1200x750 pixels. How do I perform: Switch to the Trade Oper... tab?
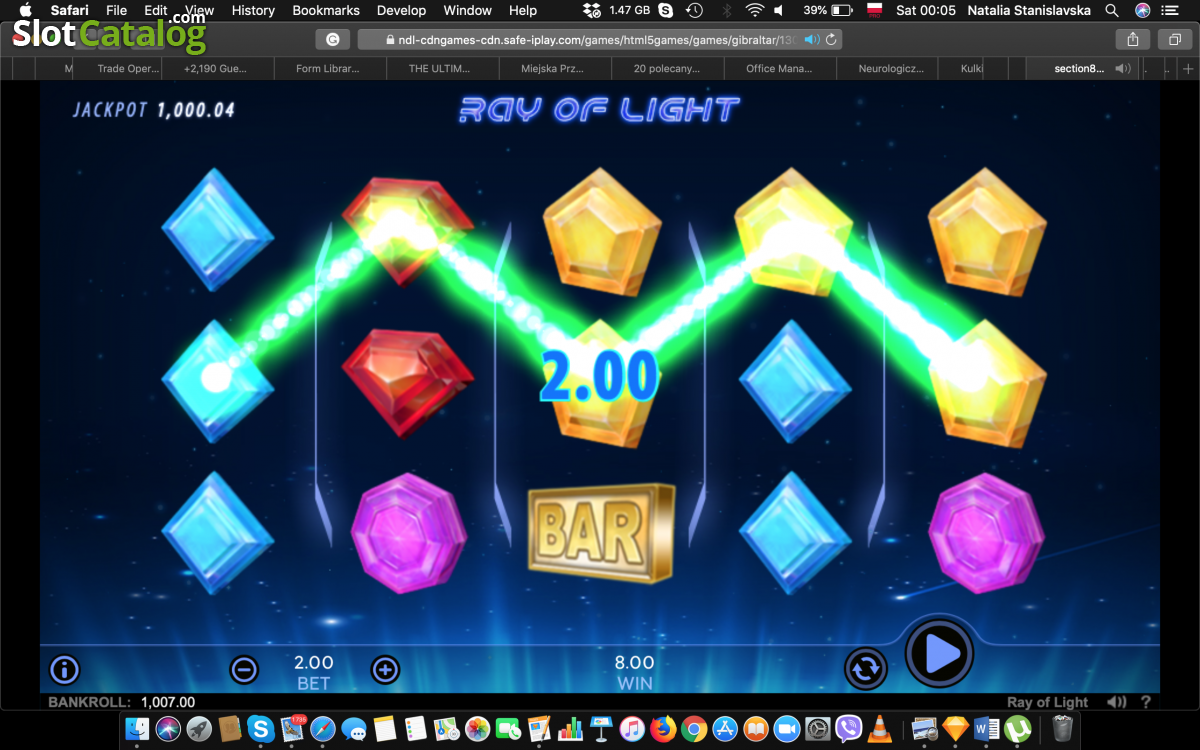(x=129, y=69)
